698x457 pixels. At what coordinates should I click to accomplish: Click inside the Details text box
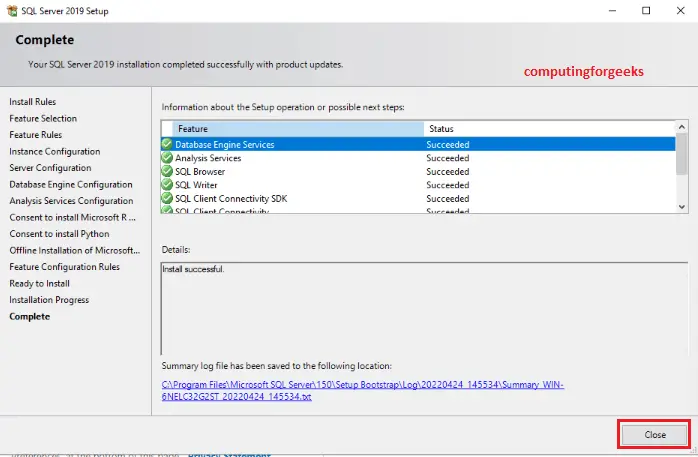click(424, 308)
